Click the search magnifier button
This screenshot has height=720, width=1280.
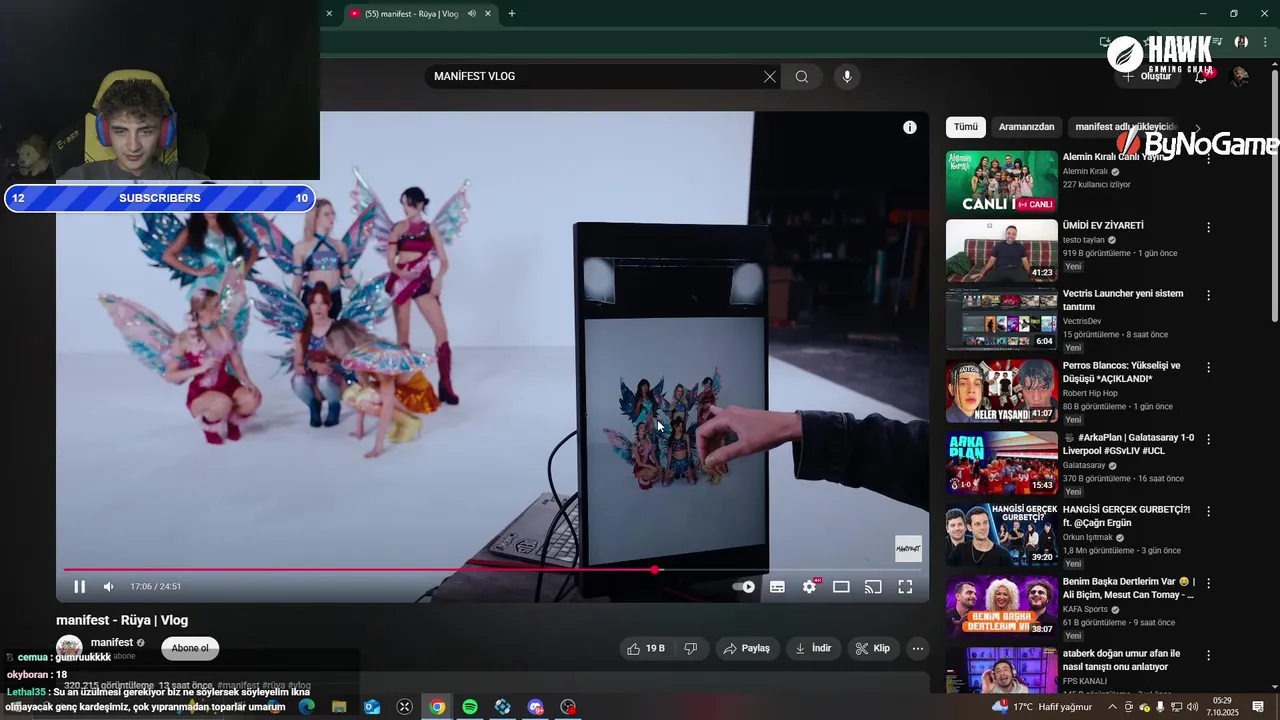[801, 77]
